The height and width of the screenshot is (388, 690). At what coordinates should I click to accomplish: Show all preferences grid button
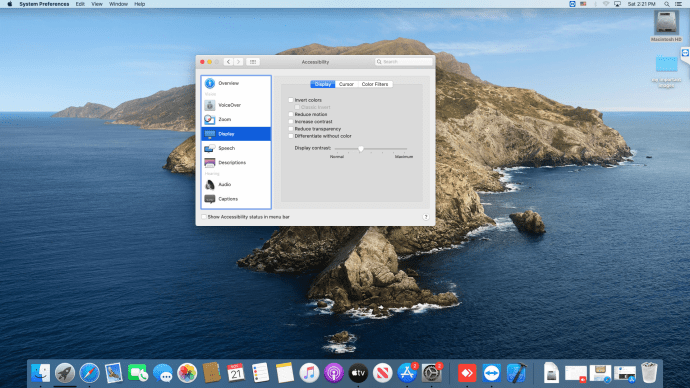tap(253, 62)
